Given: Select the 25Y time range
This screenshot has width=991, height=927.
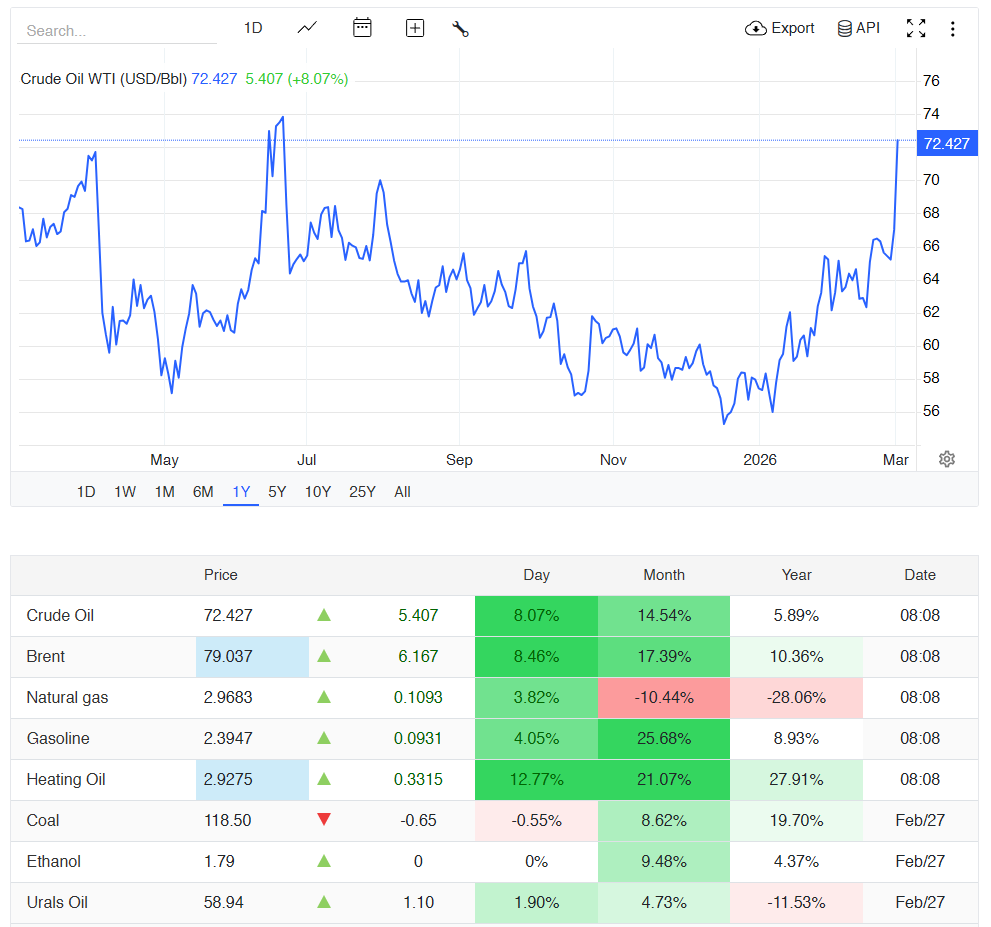Looking at the screenshot, I should [362, 491].
